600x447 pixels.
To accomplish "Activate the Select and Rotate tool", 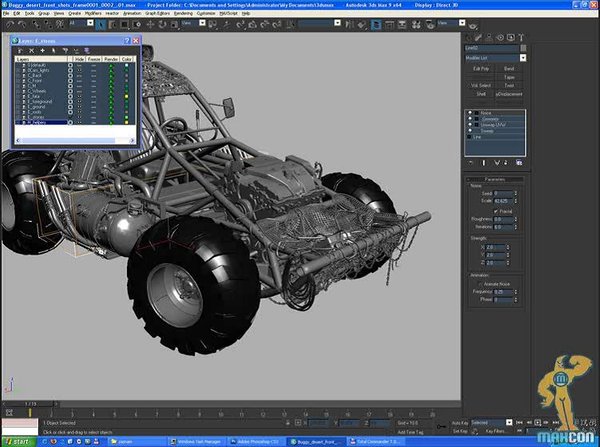I will tap(163, 25).
